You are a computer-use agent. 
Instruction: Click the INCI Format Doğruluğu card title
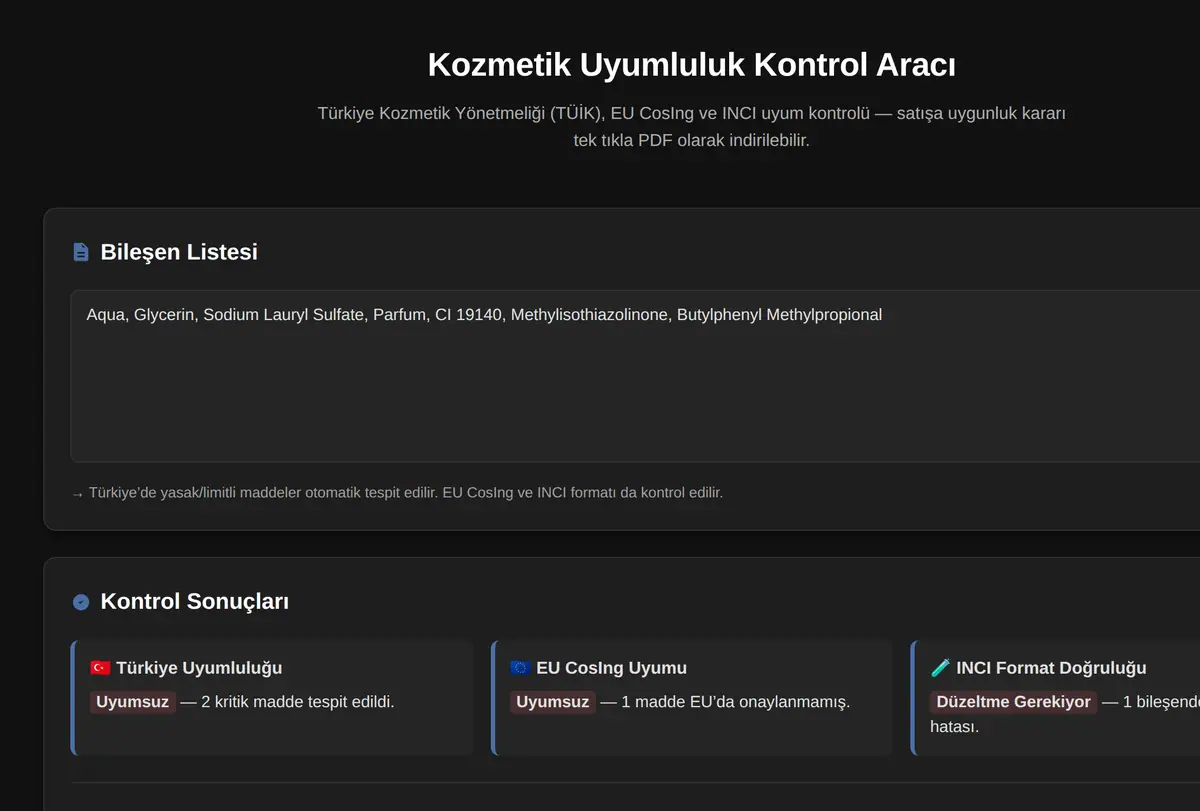1051,668
